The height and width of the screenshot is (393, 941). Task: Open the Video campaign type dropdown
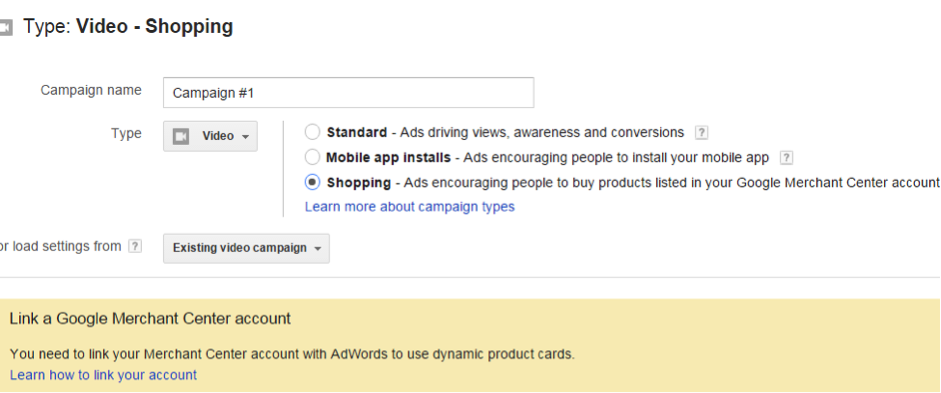(210, 136)
